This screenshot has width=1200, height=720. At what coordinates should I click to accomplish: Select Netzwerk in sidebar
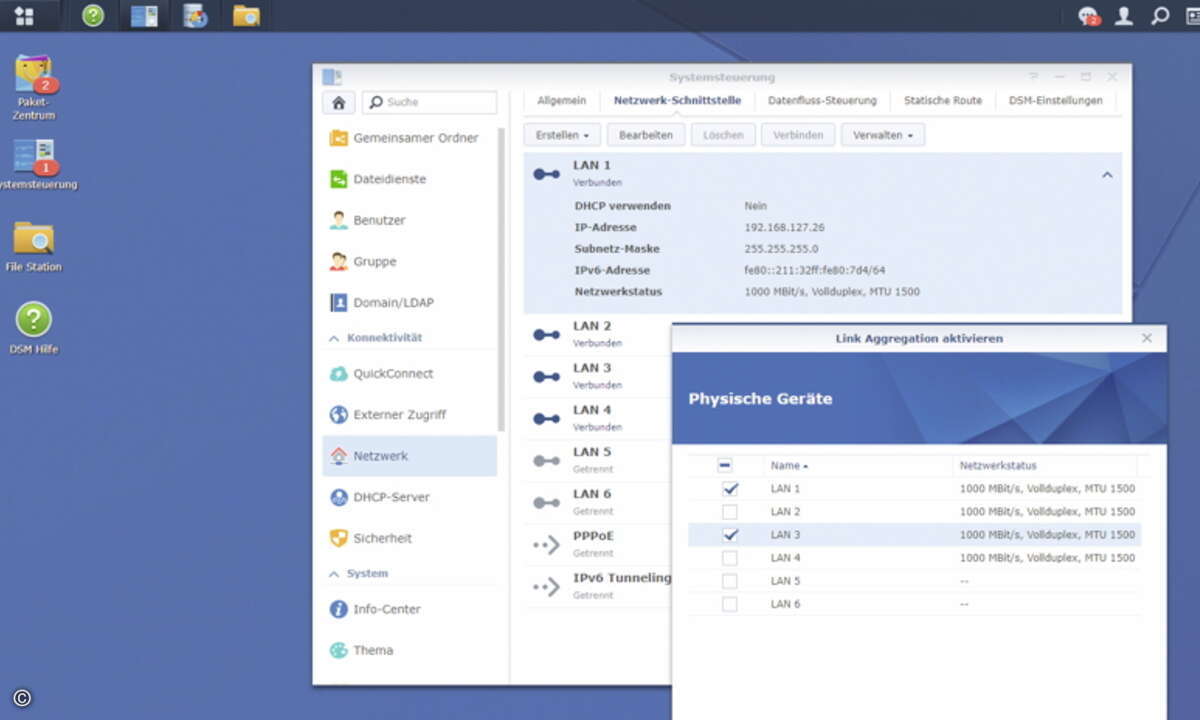[x=409, y=455]
